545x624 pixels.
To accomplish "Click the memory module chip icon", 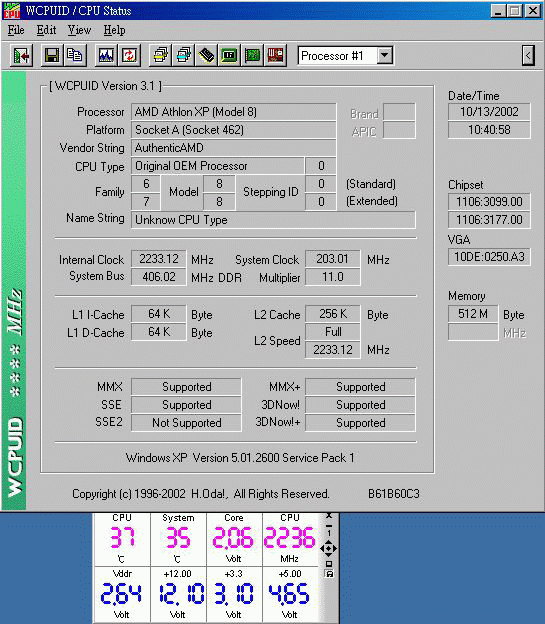I will [x=206, y=55].
